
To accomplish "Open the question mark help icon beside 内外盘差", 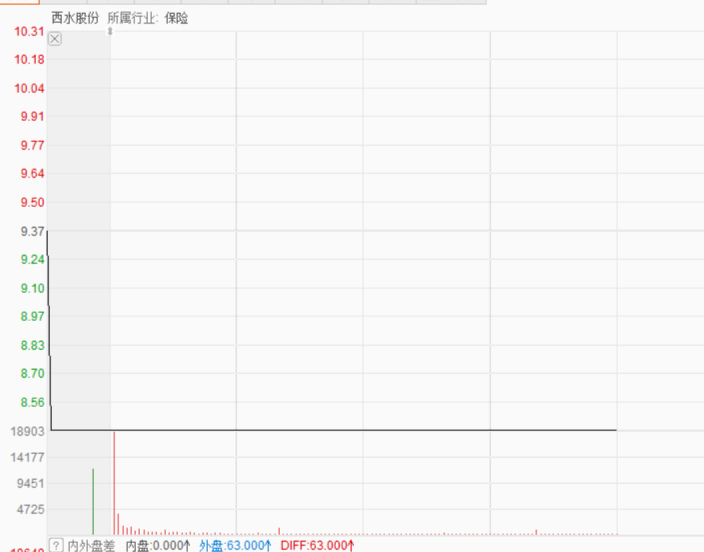I will tap(56, 545).
